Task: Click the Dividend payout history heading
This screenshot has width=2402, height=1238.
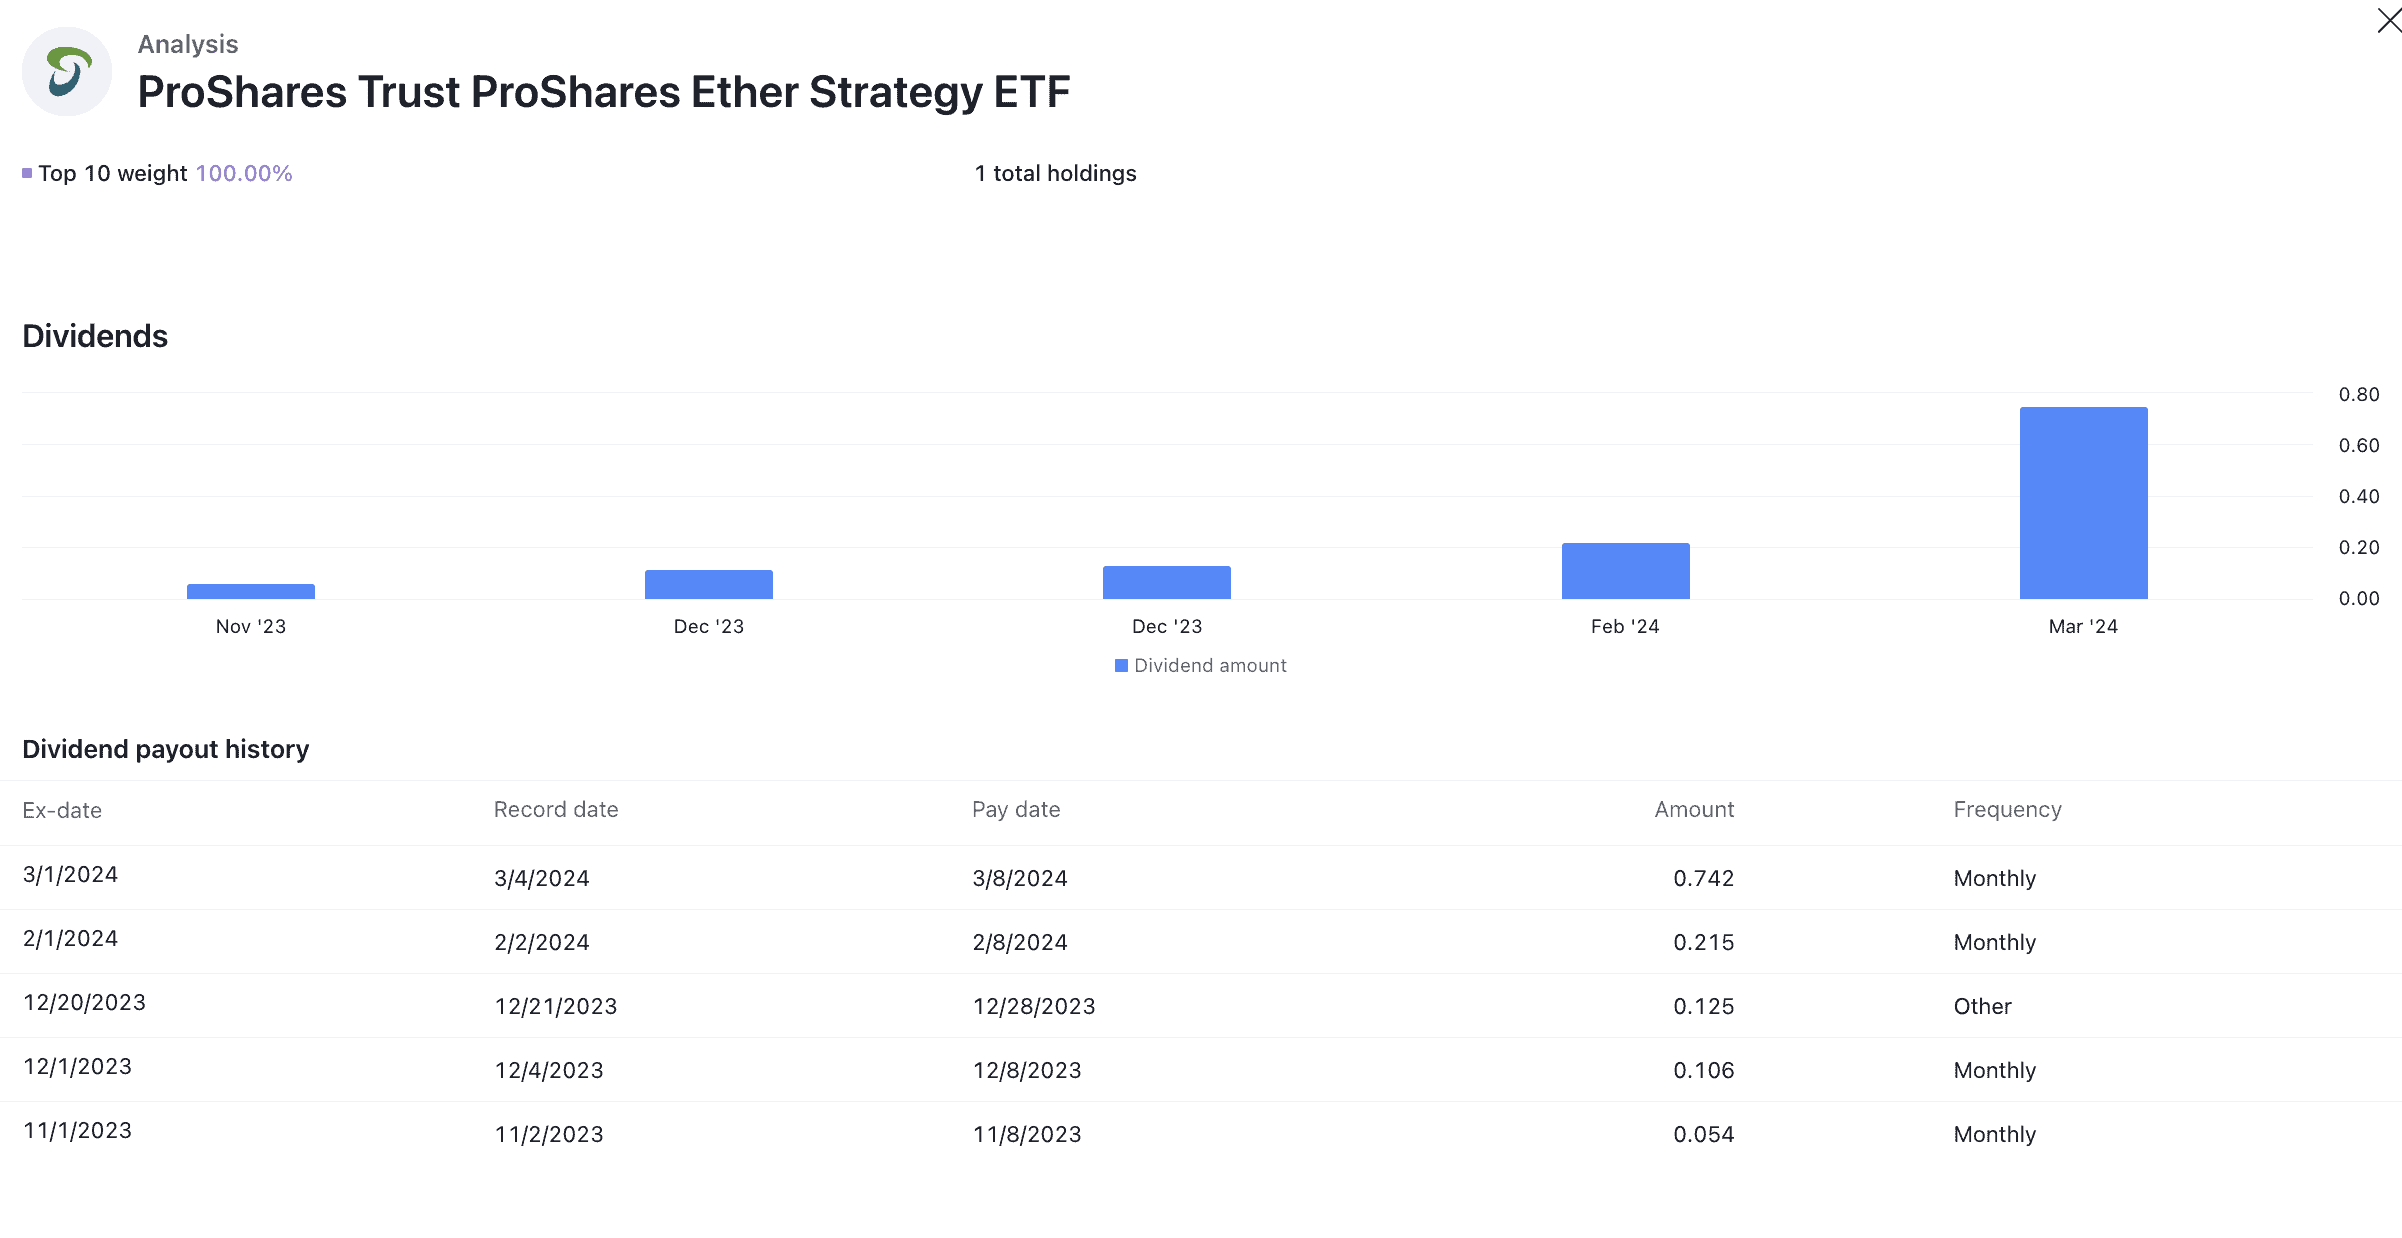Action: 165,749
